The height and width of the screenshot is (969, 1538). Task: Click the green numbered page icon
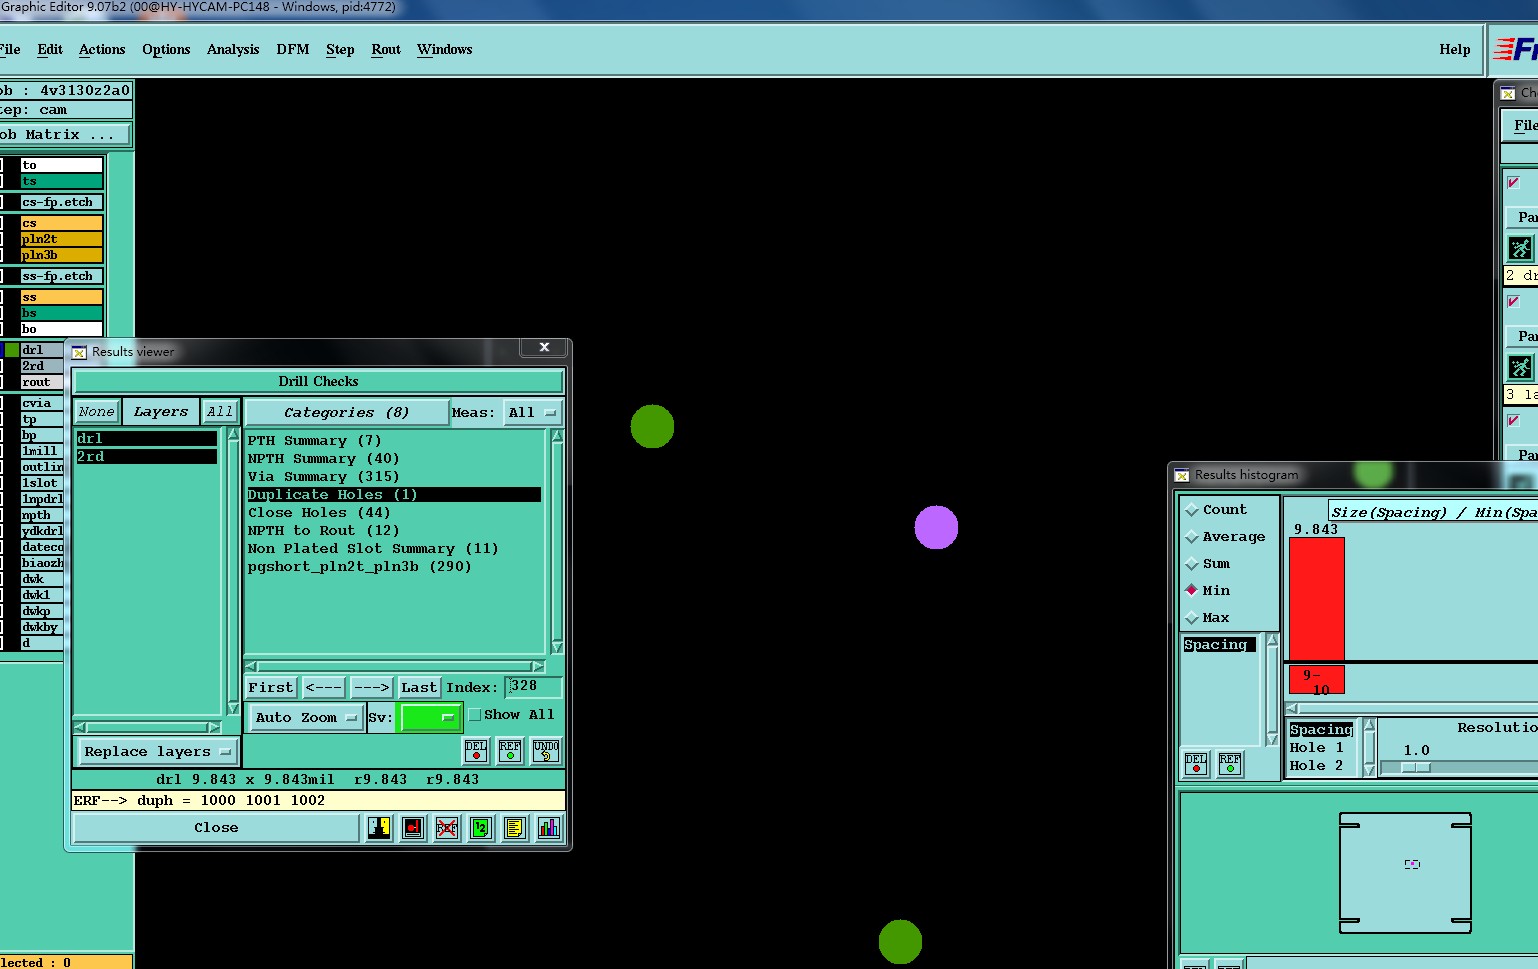[481, 828]
